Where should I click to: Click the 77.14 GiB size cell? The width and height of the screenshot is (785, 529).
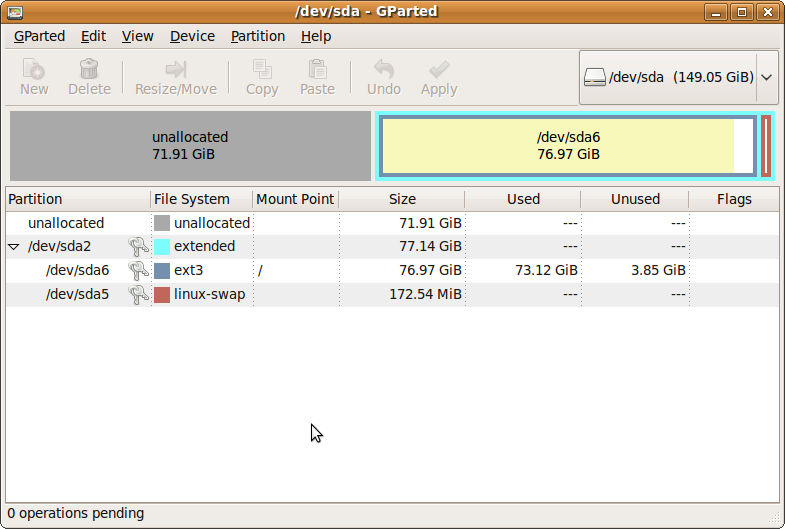(x=430, y=247)
